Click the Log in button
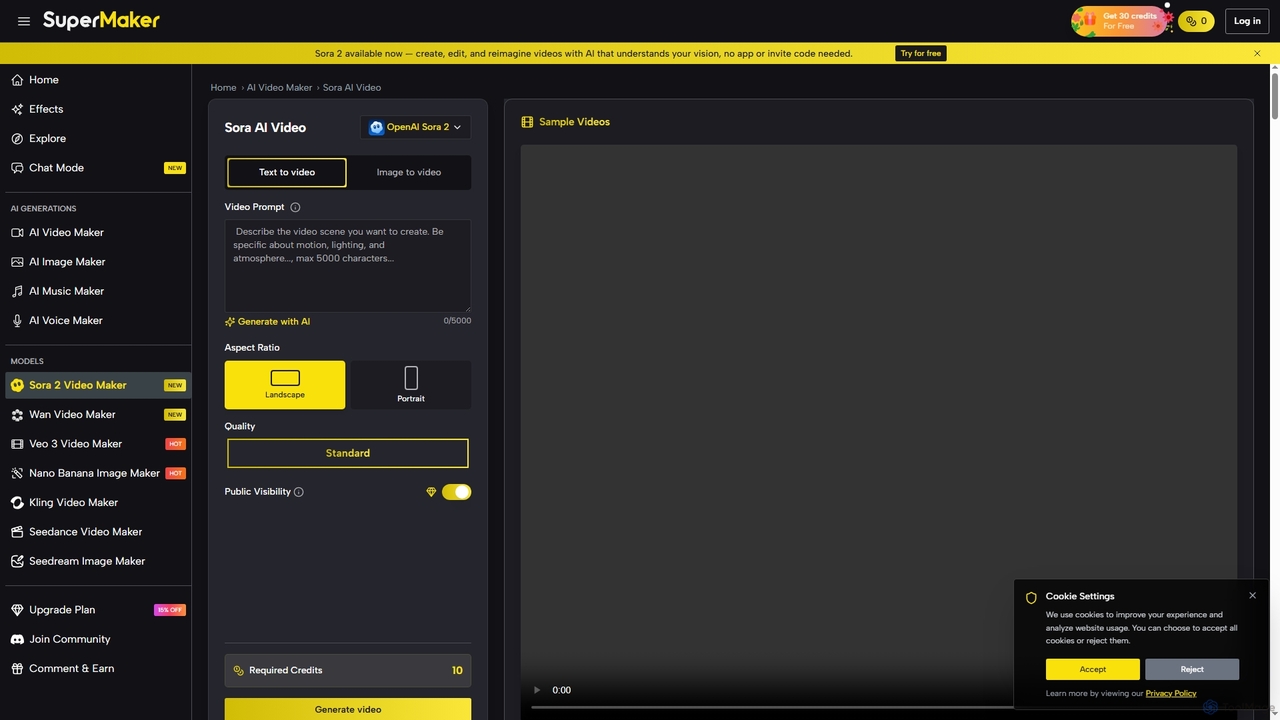The width and height of the screenshot is (1280, 720). tap(1247, 21)
